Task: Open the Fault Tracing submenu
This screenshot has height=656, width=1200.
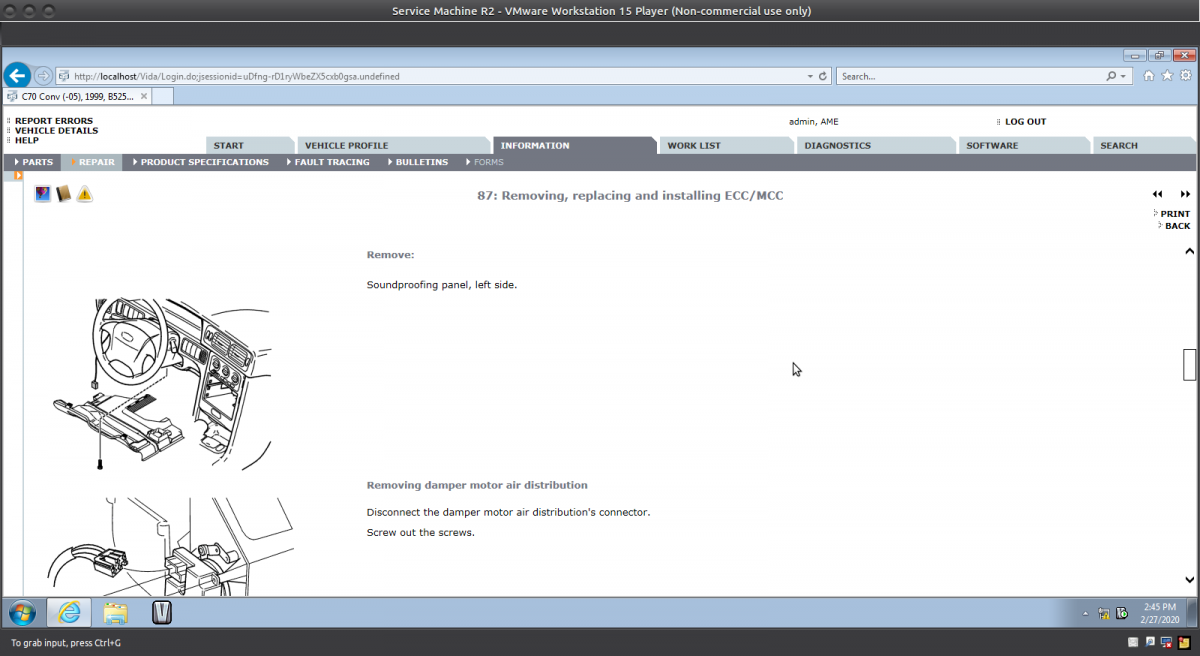Action: point(331,162)
